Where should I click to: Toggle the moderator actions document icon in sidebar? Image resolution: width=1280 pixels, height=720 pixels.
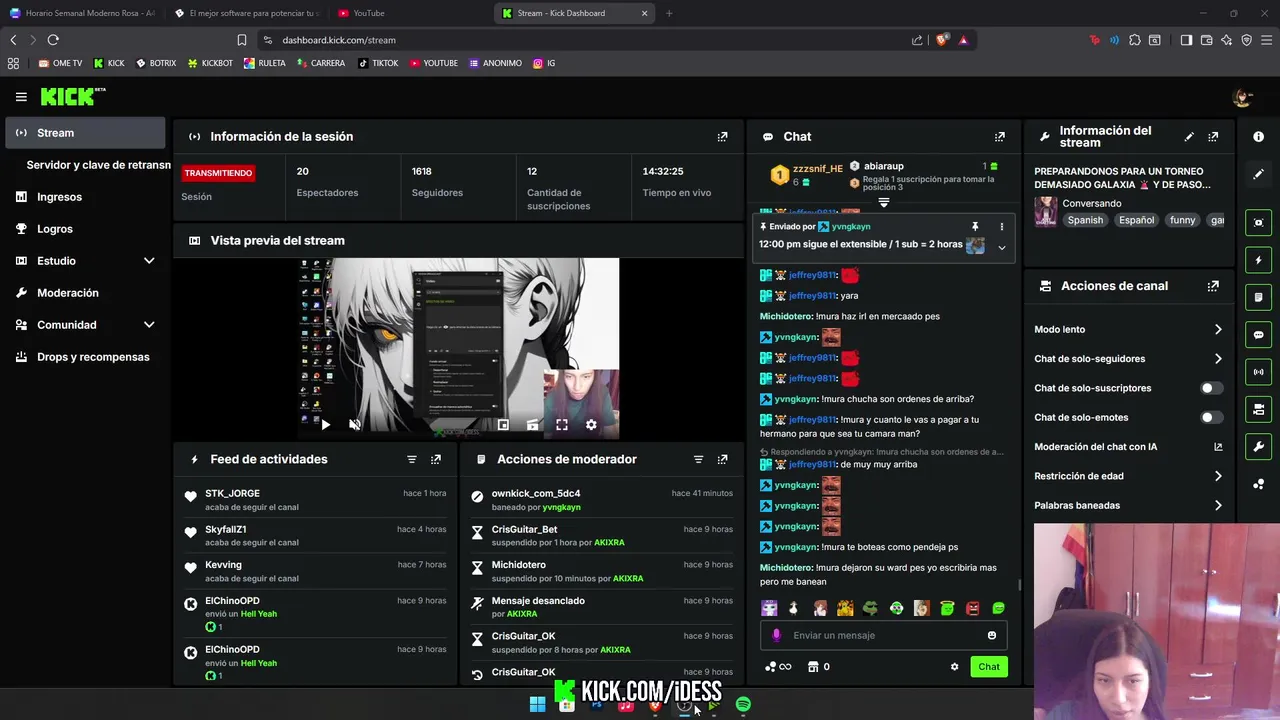click(x=1258, y=297)
